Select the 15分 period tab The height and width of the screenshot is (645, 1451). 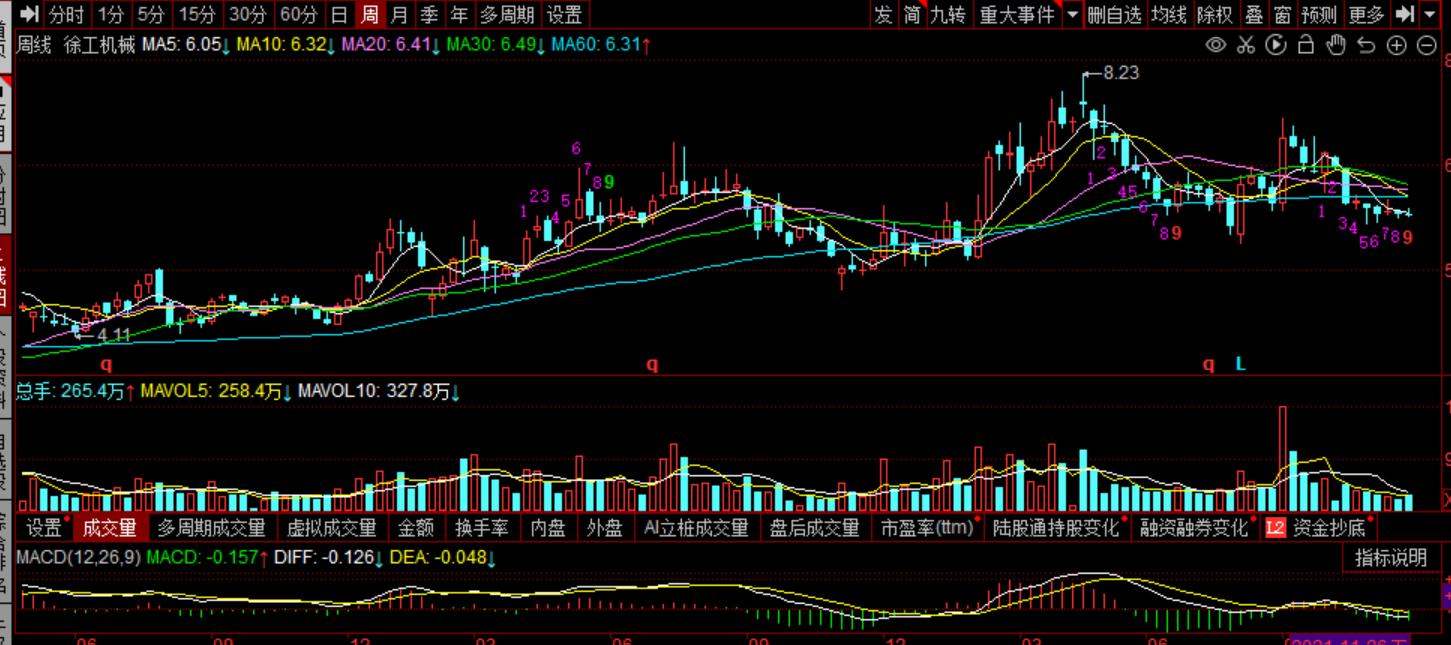point(196,14)
